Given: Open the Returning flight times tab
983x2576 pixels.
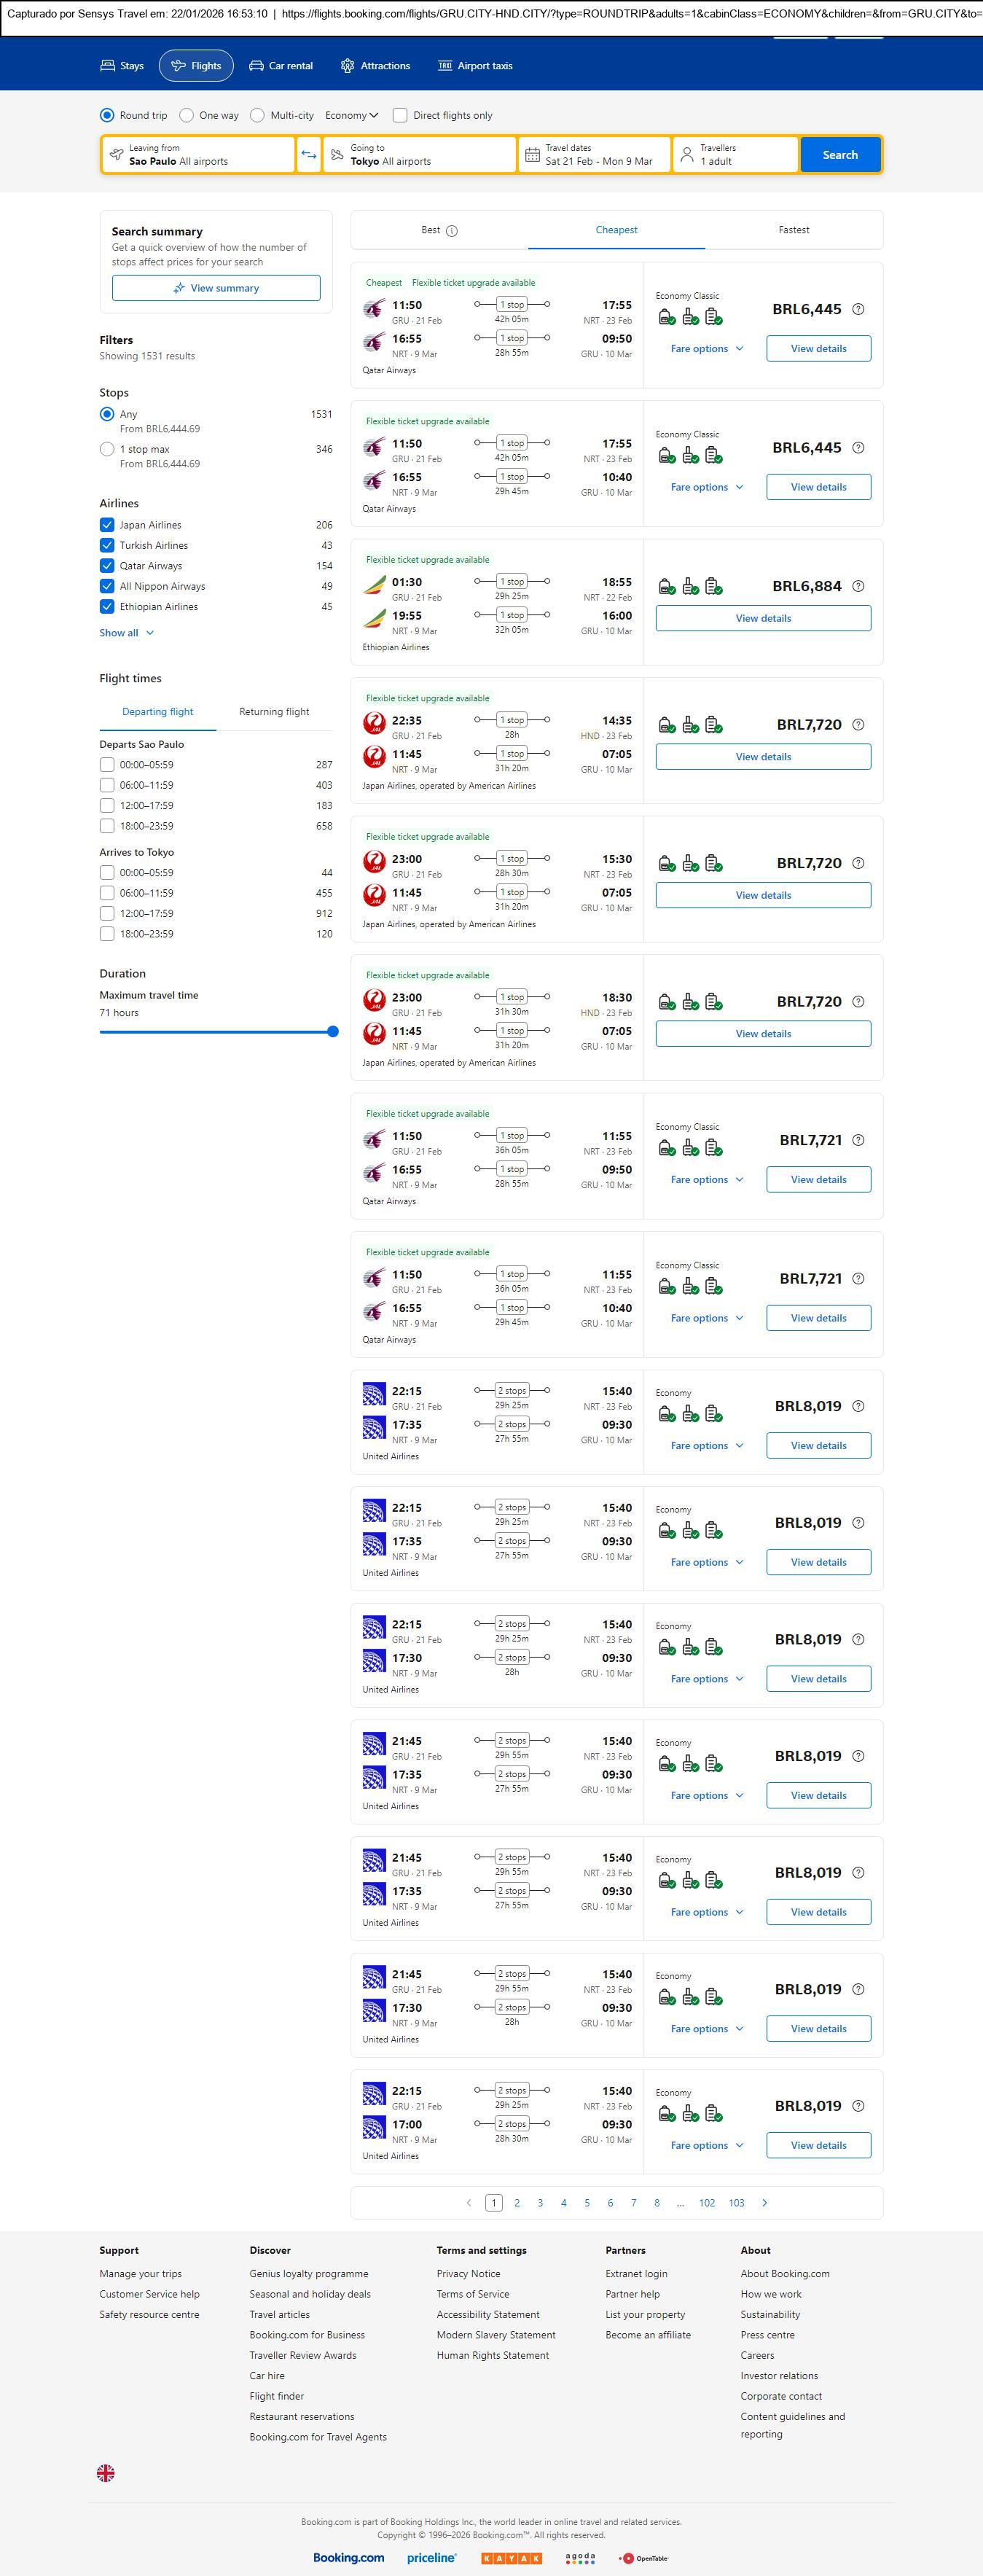Looking at the screenshot, I should (x=274, y=712).
